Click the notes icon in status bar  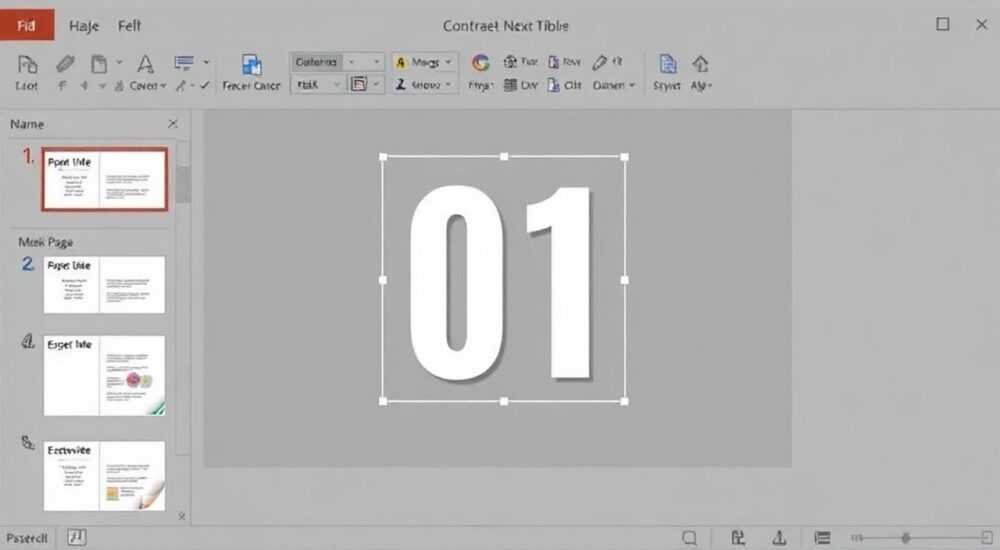pos(77,537)
